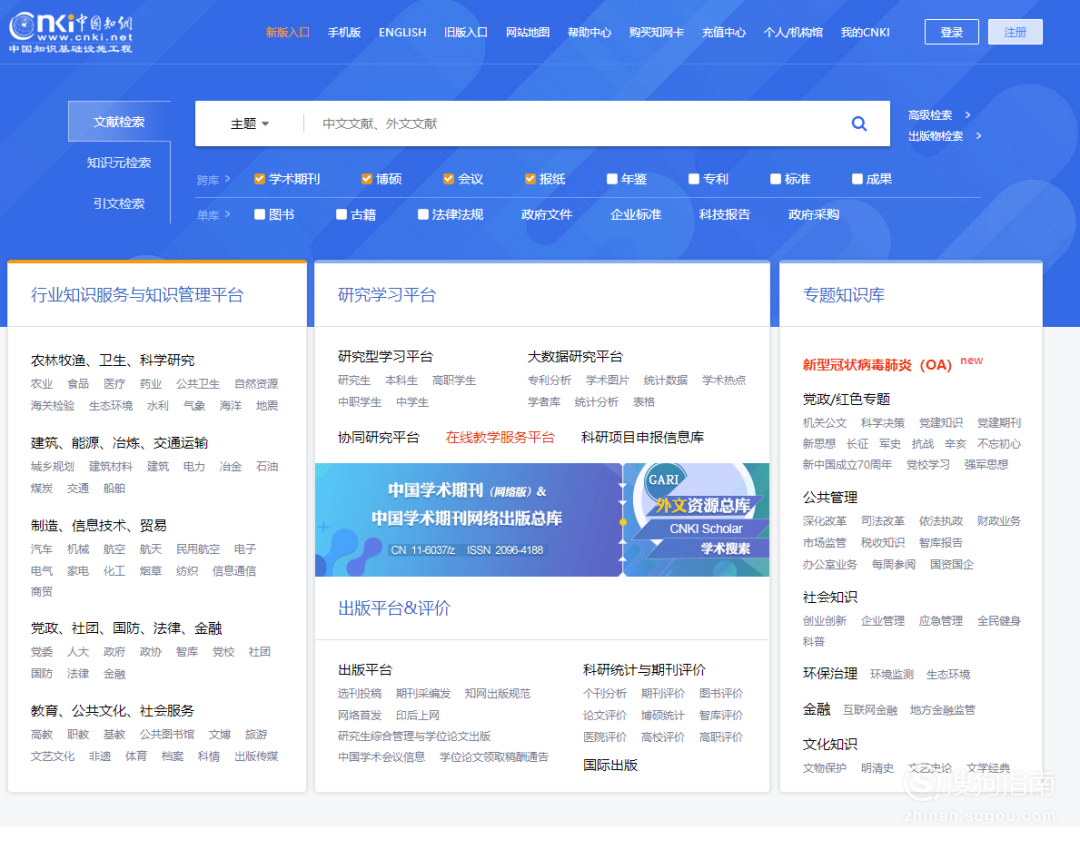1080x850 pixels.
Task: Open 机关公文 topic link
Action: pyautogui.click(x=824, y=423)
